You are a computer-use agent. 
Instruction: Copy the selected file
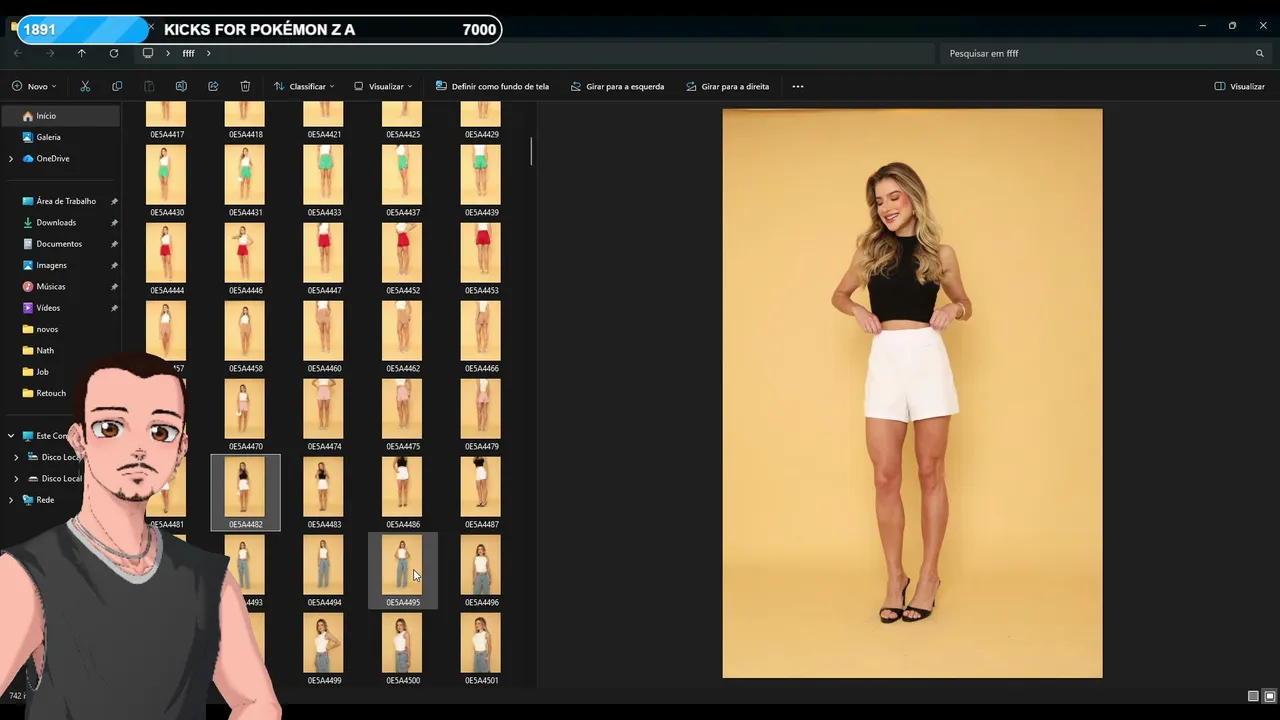117,86
